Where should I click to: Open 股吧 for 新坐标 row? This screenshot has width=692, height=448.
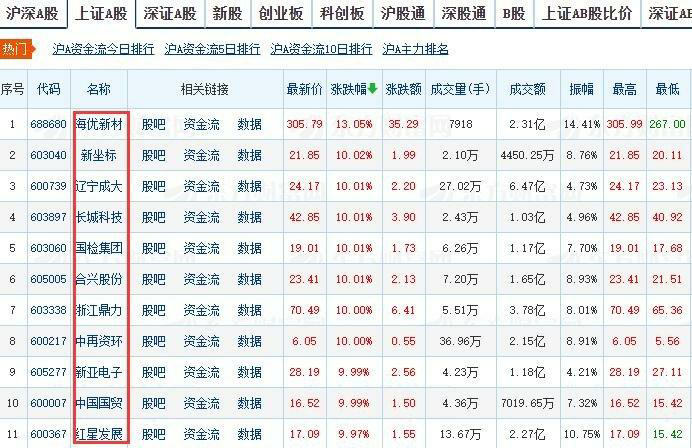coord(154,155)
